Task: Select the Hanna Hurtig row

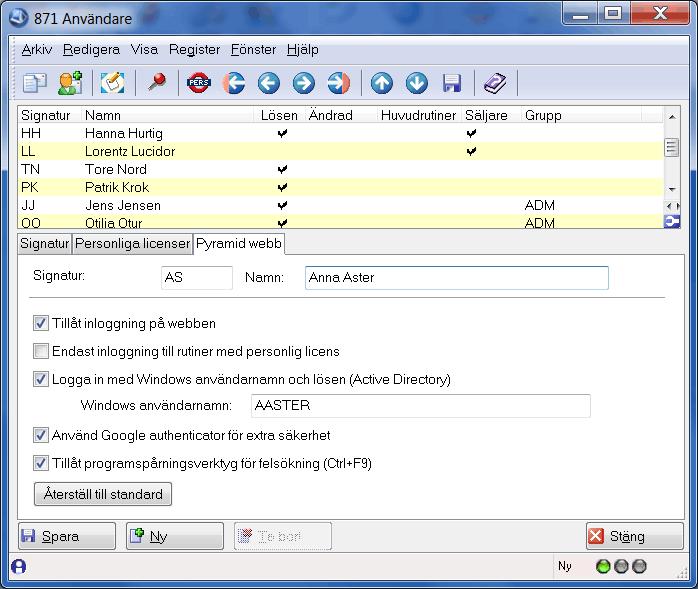Action: [x=341, y=133]
